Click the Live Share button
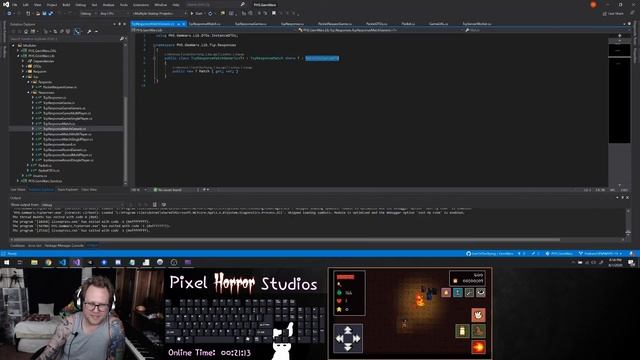640x360 pixels. click(x=613, y=13)
